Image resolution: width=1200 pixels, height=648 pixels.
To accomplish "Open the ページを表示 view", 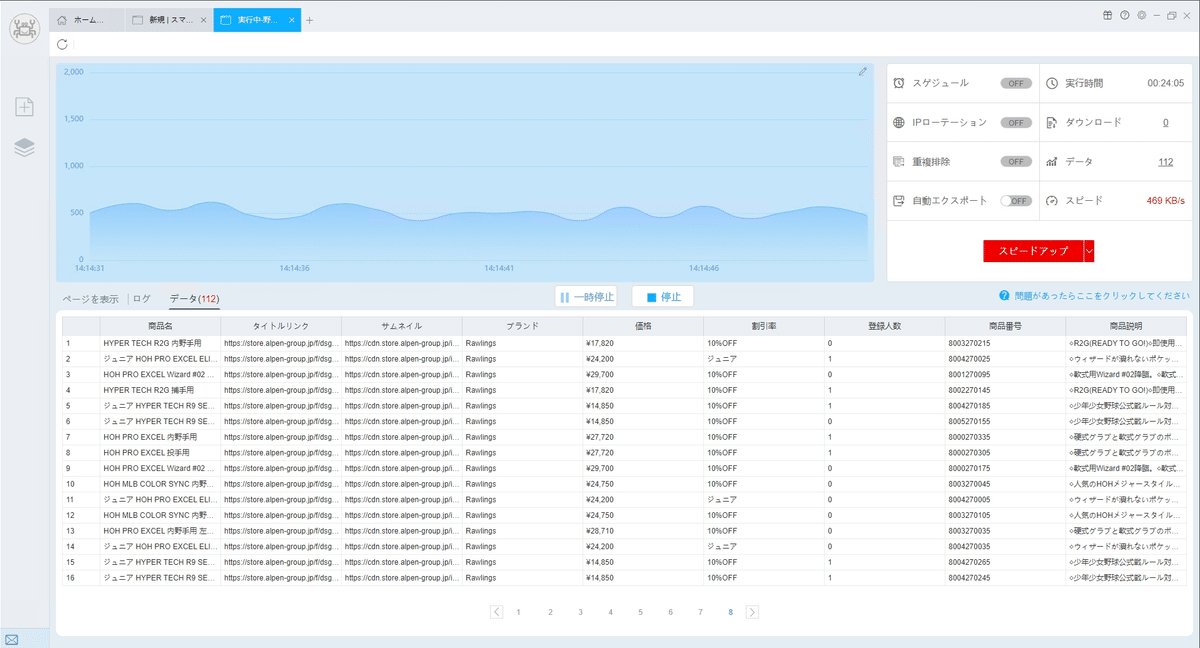I will click(90, 299).
